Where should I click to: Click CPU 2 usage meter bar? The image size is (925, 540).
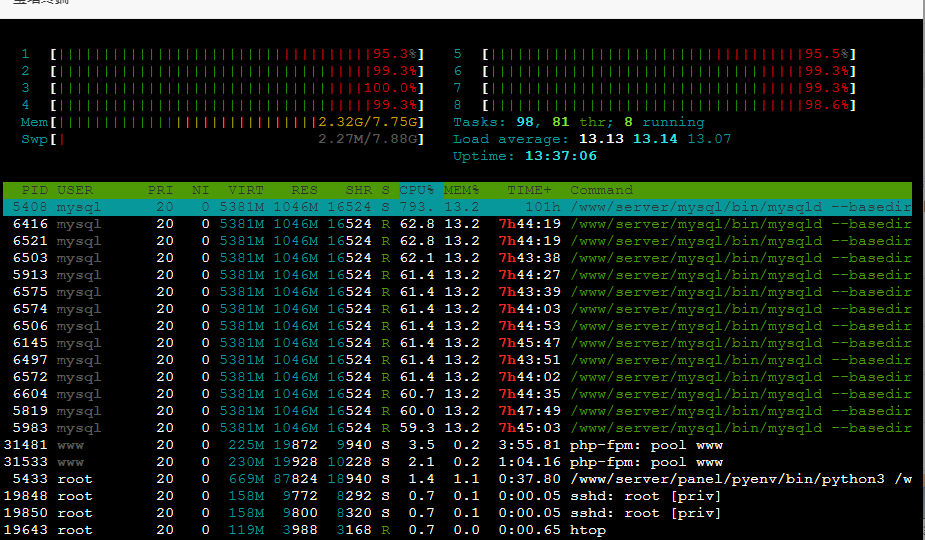click(237, 71)
